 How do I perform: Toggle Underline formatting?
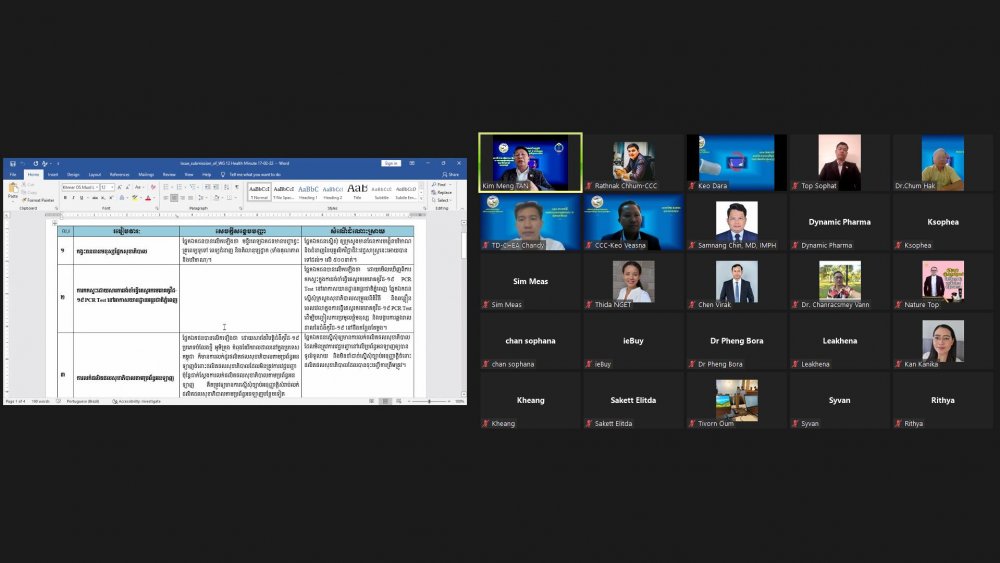click(x=81, y=198)
